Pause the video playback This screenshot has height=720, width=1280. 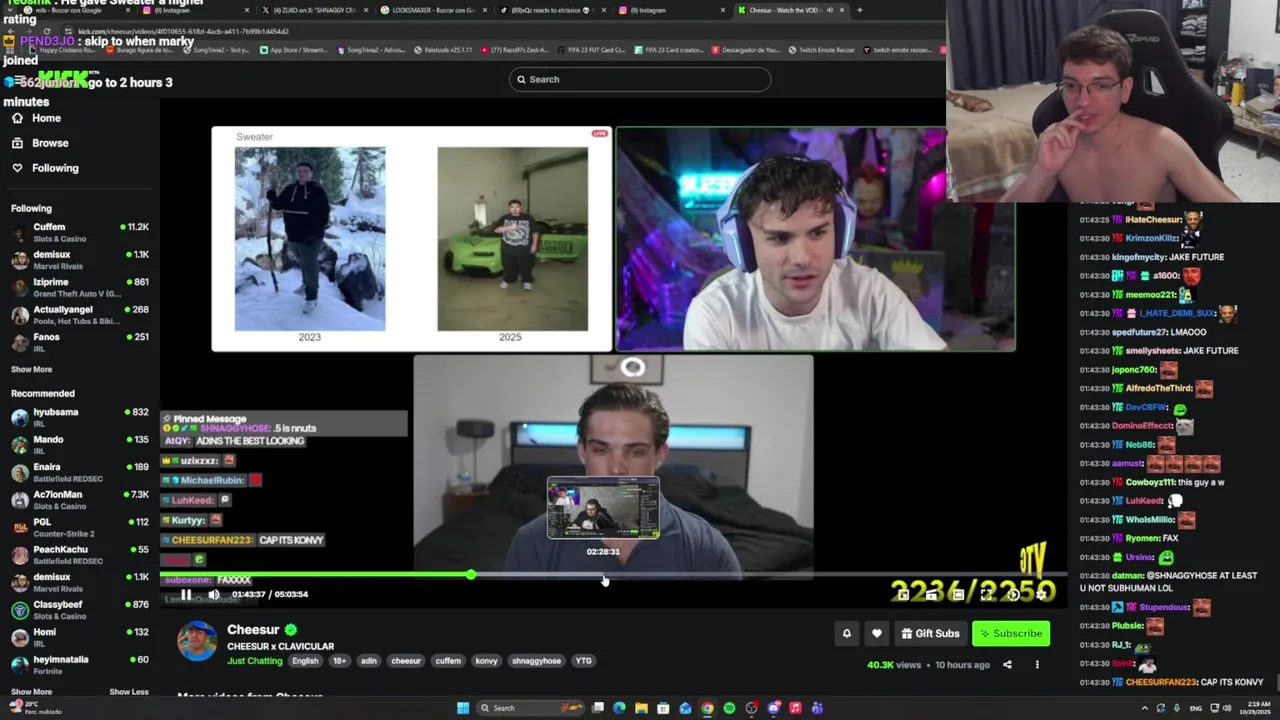coord(186,594)
